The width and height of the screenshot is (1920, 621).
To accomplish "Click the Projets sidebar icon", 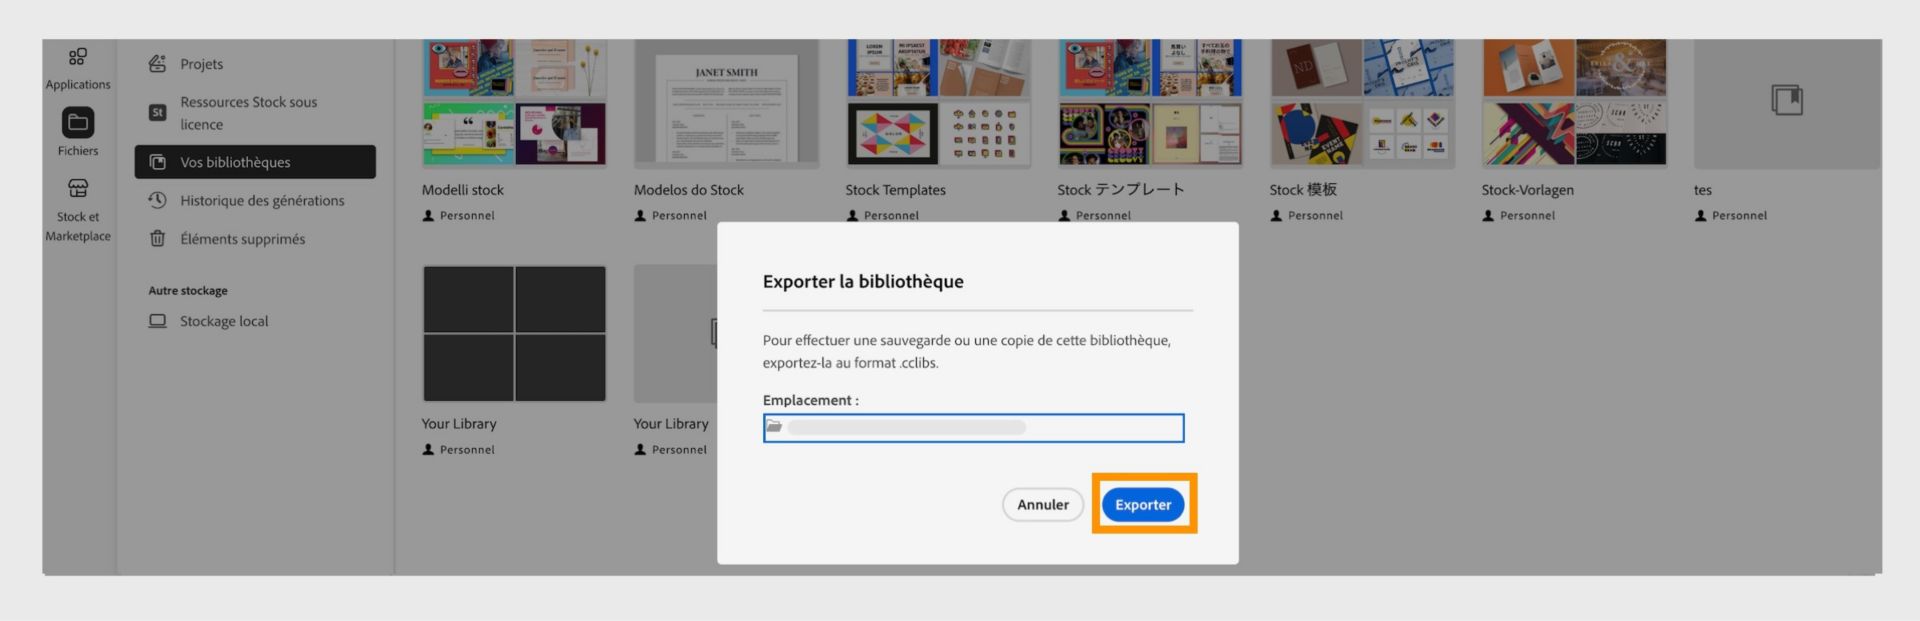I will tap(157, 64).
